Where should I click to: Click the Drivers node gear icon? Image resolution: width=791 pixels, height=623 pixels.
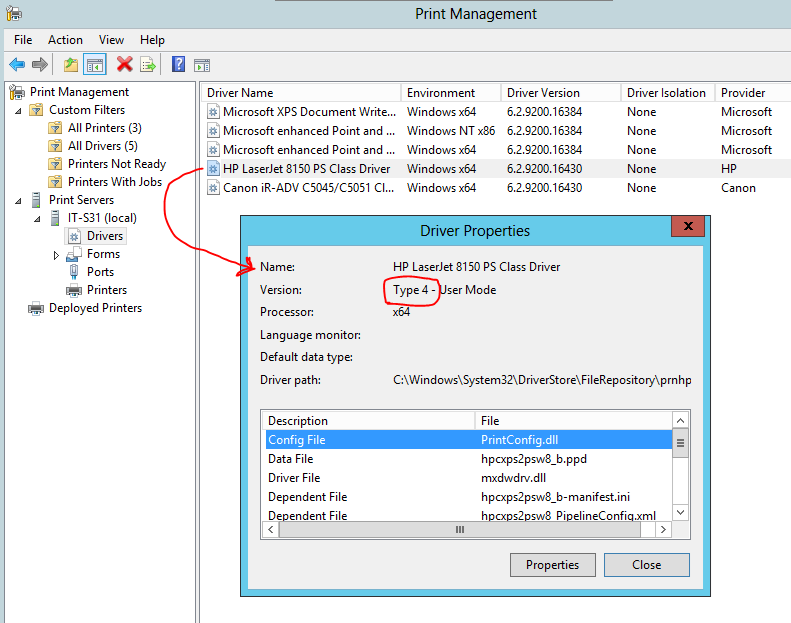(74, 236)
